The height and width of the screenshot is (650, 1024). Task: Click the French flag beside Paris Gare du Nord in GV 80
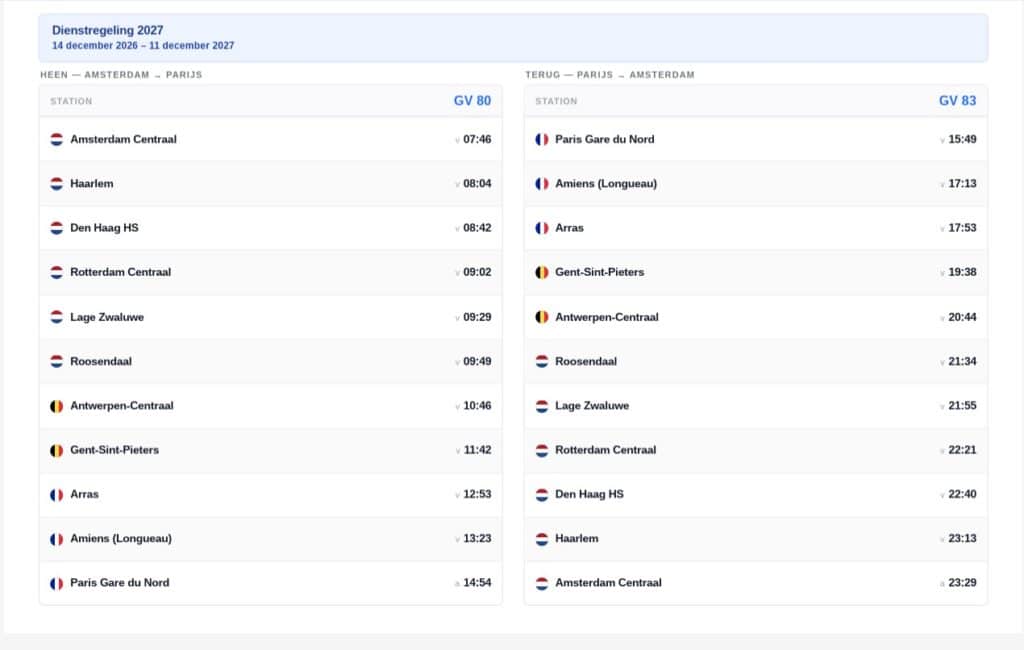tap(57, 583)
